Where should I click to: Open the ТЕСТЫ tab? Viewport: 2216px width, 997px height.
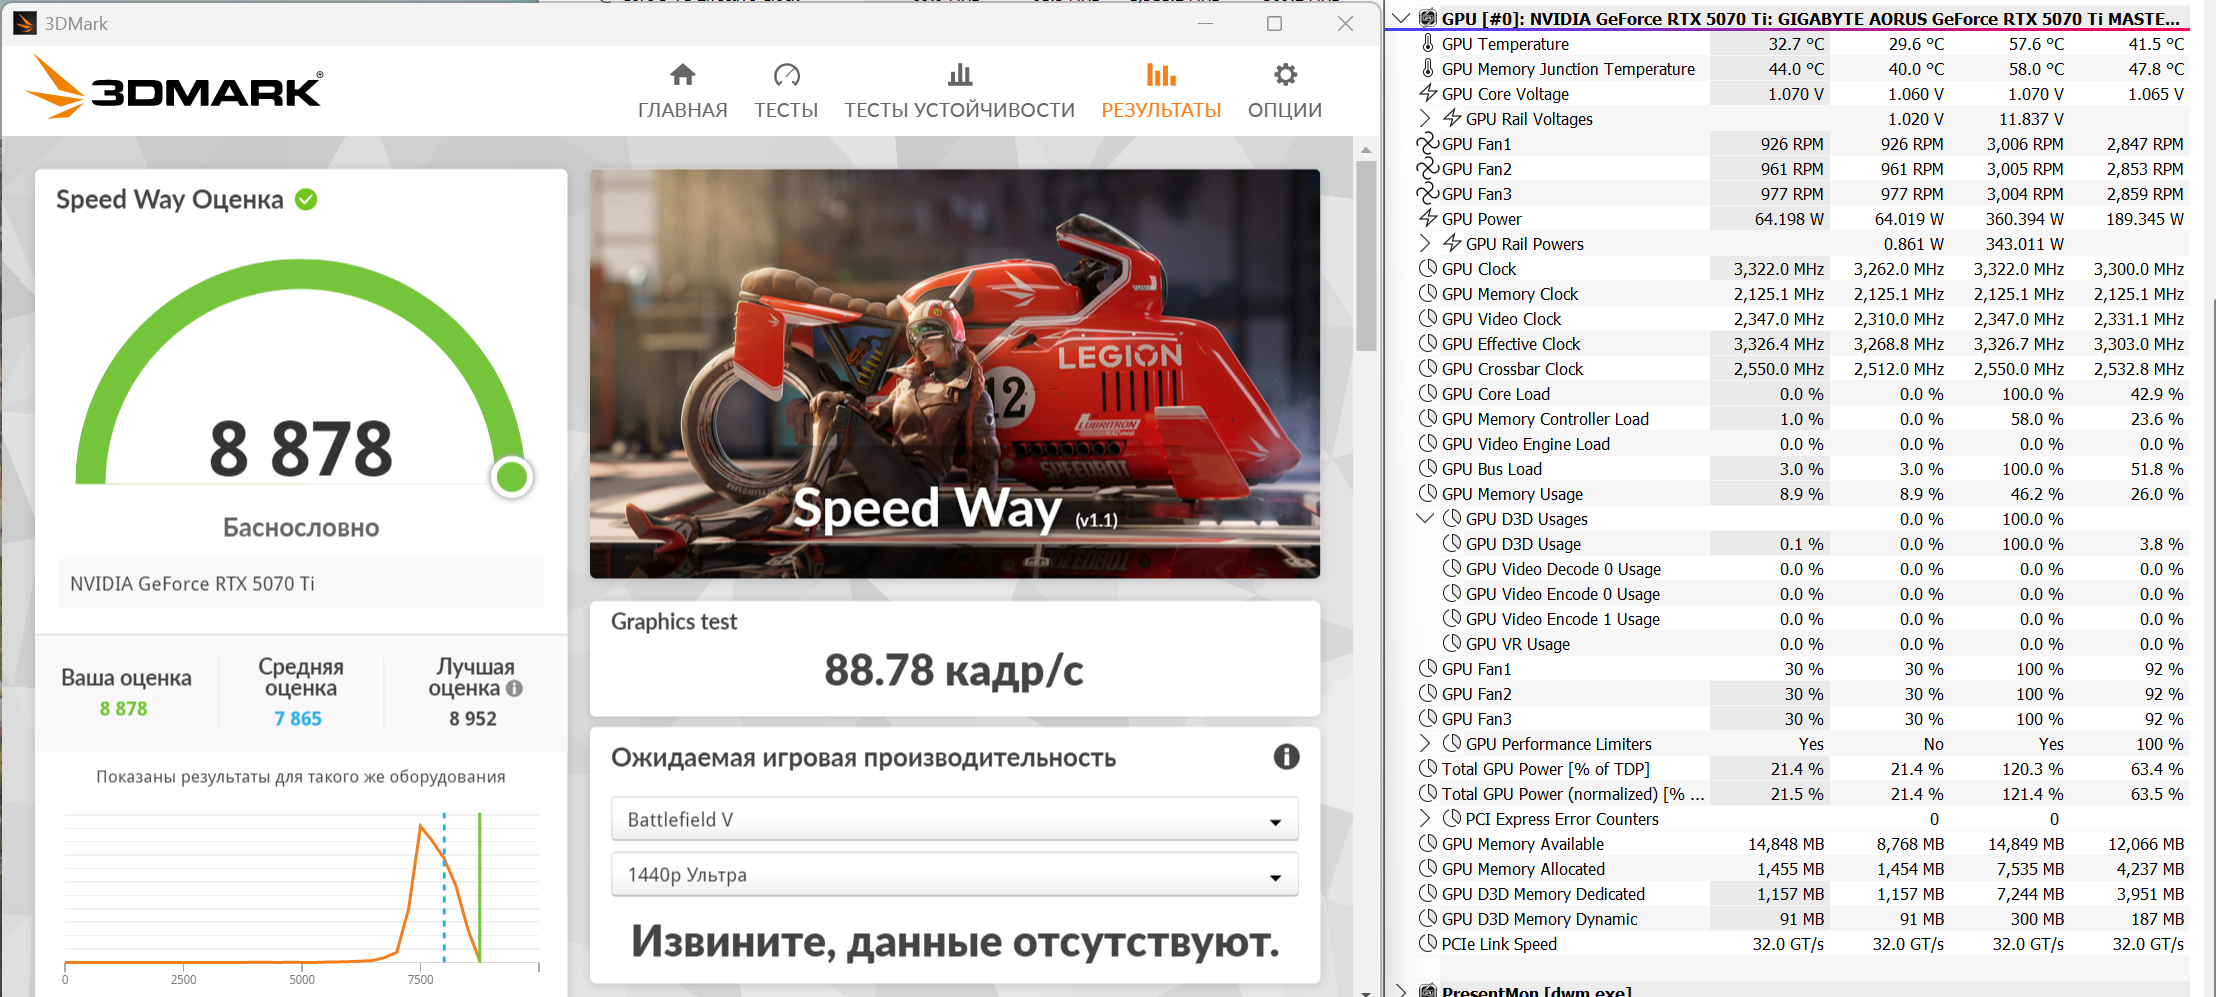pyautogui.click(x=786, y=91)
